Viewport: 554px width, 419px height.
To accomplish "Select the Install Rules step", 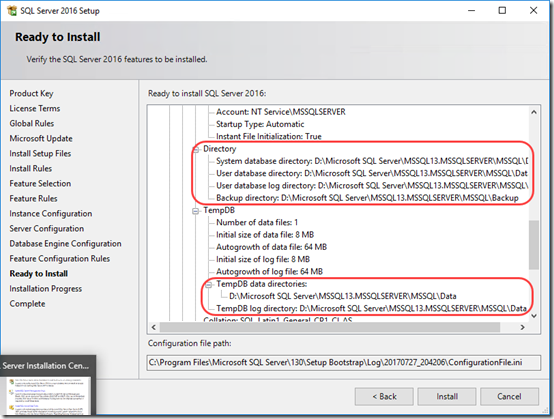I will (x=31, y=169).
